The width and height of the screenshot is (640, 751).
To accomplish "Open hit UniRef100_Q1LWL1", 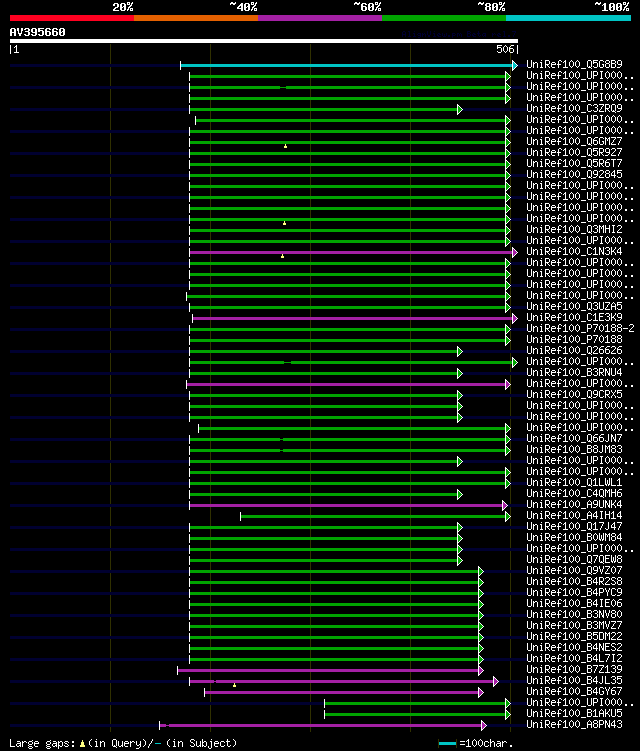I will (574, 483).
